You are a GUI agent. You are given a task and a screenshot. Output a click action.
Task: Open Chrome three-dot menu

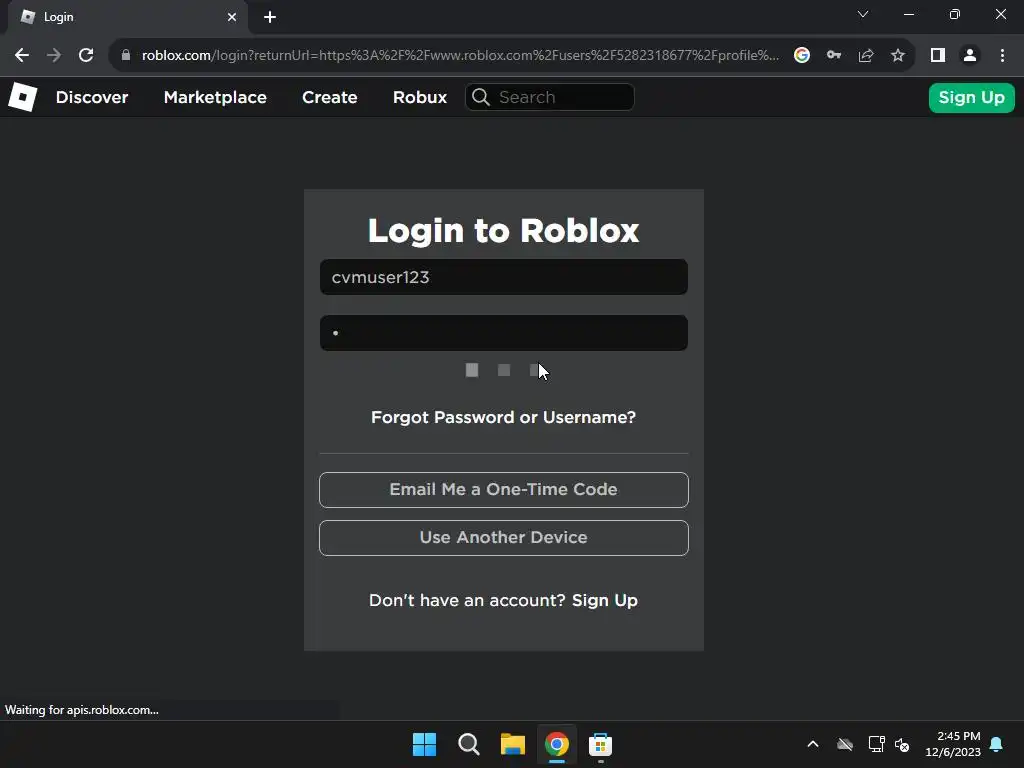point(1002,56)
